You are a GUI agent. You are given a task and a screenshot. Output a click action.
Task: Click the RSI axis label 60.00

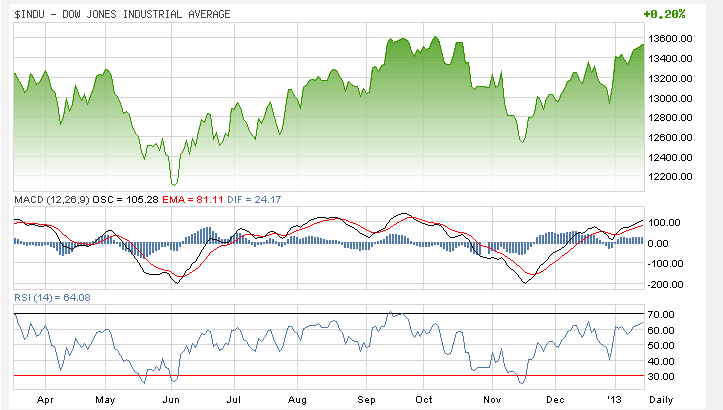pos(661,331)
